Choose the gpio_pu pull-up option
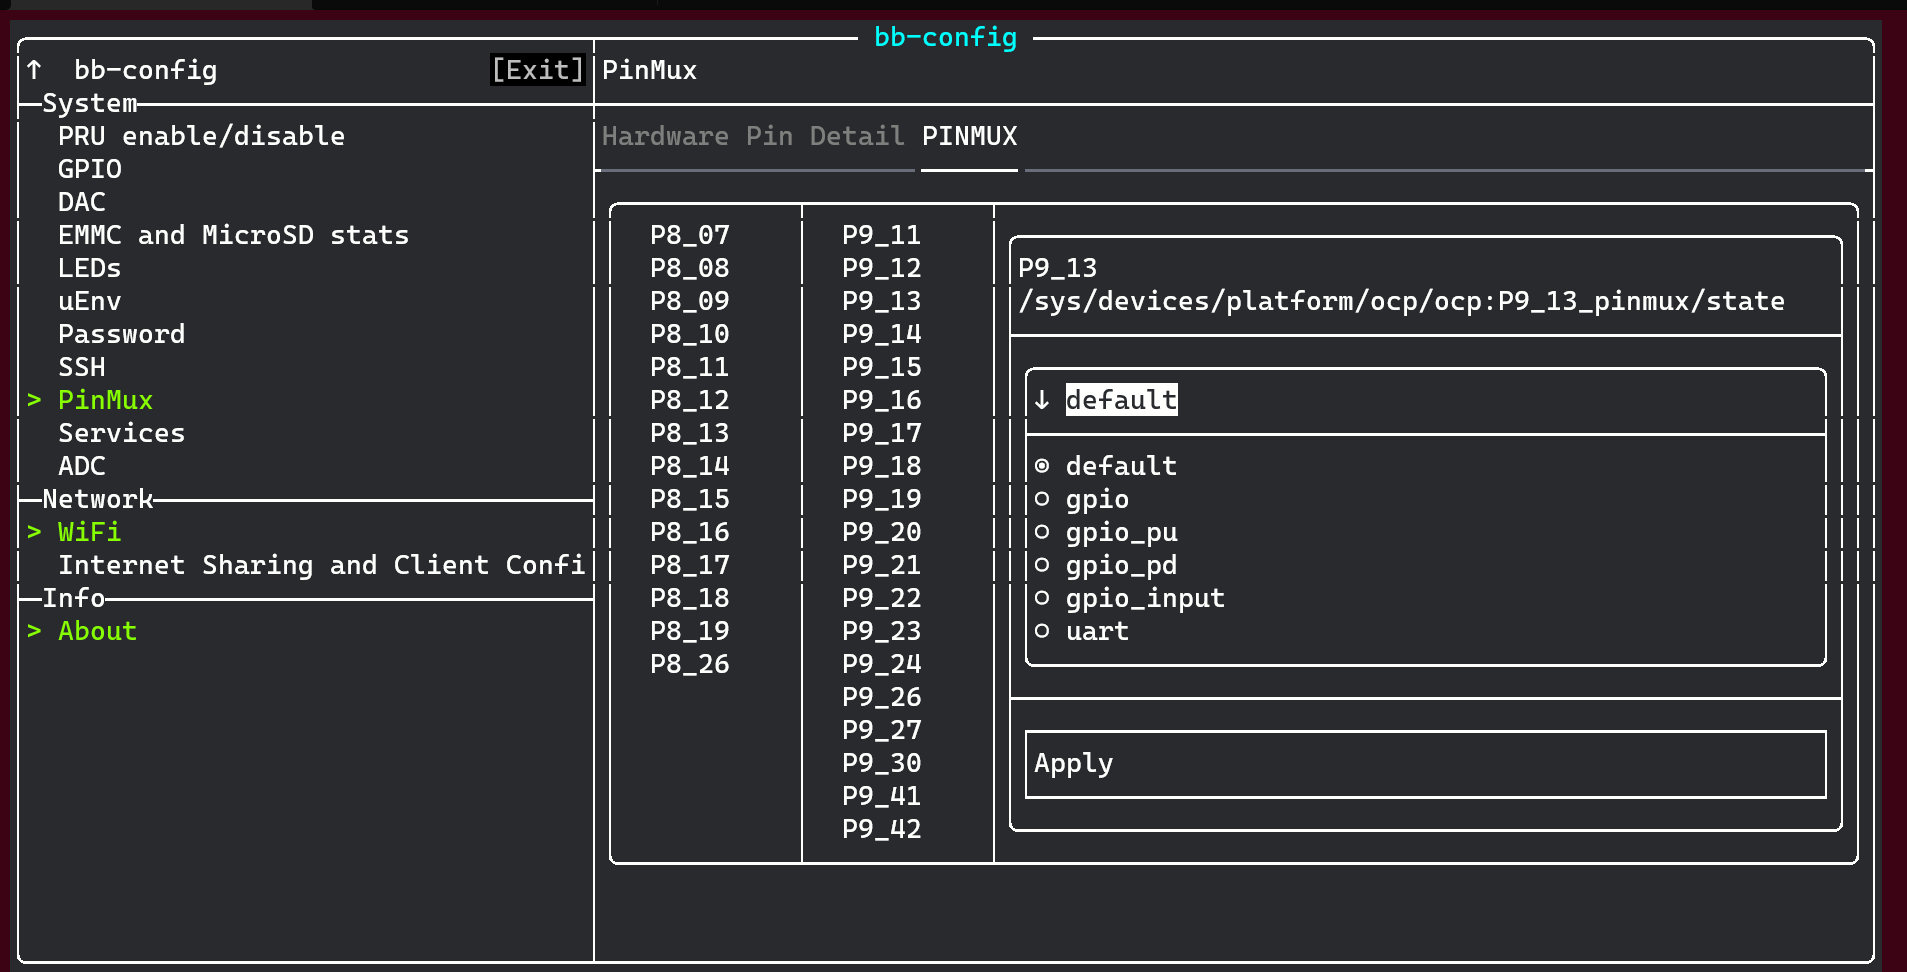Viewport: 1907px width, 972px height. click(1120, 532)
